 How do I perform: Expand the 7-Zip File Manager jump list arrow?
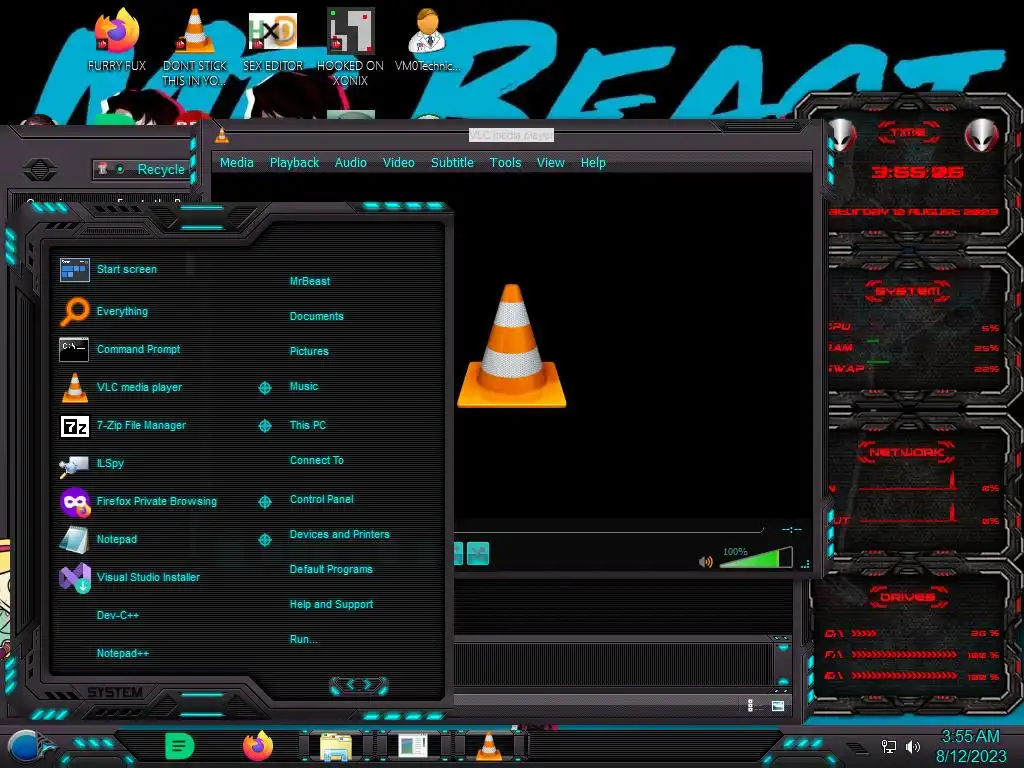click(x=265, y=426)
